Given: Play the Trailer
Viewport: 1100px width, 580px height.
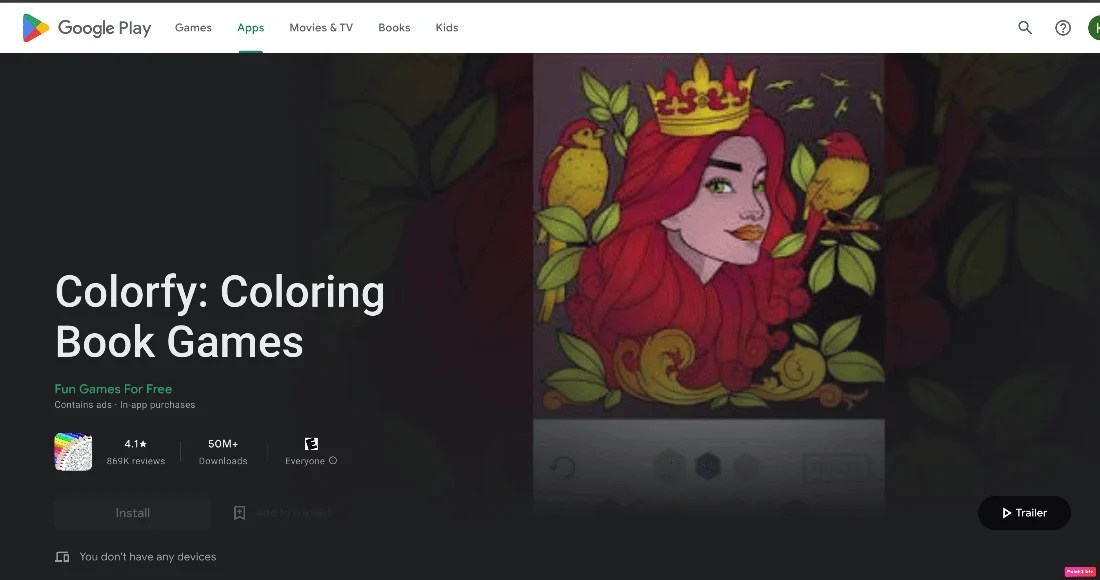Looking at the screenshot, I should click(x=1024, y=513).
